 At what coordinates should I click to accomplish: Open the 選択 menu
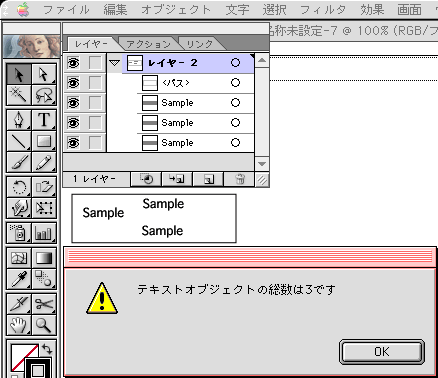pyautogui.click(x=274, y=9)
